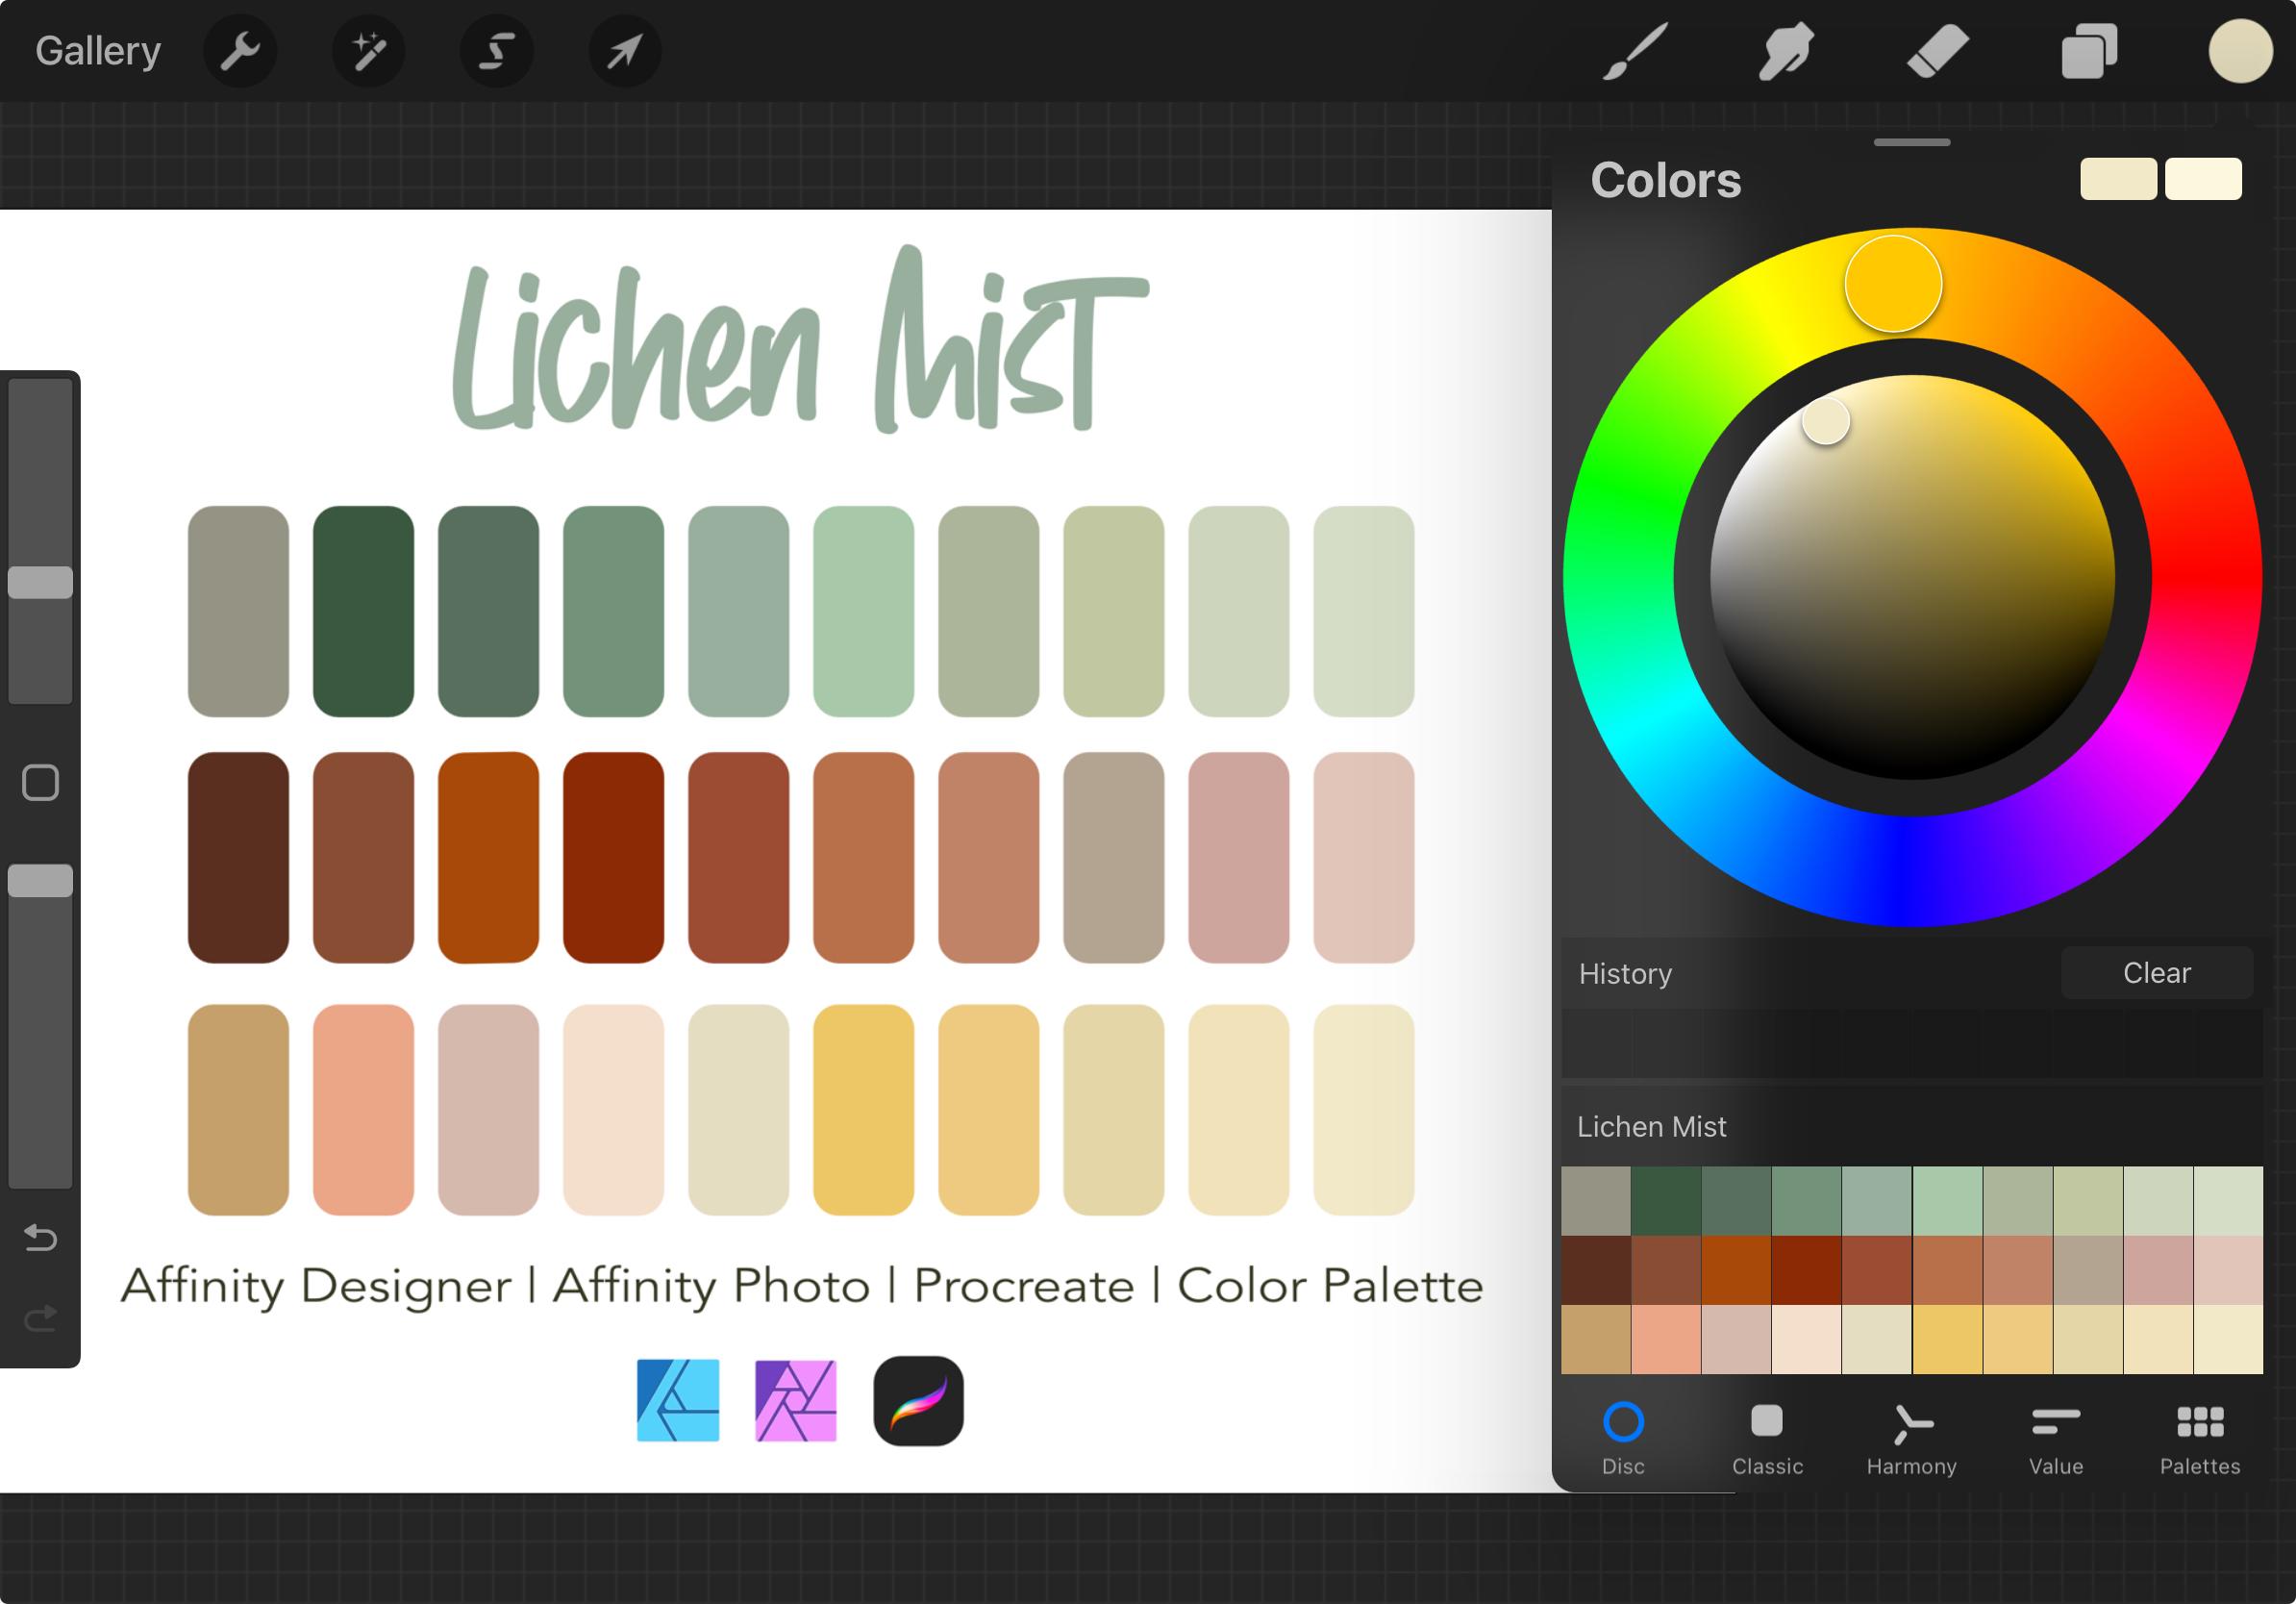Click the Procreate logo on canvas
2296x1604 pixels.
[x=918, y=1400]
